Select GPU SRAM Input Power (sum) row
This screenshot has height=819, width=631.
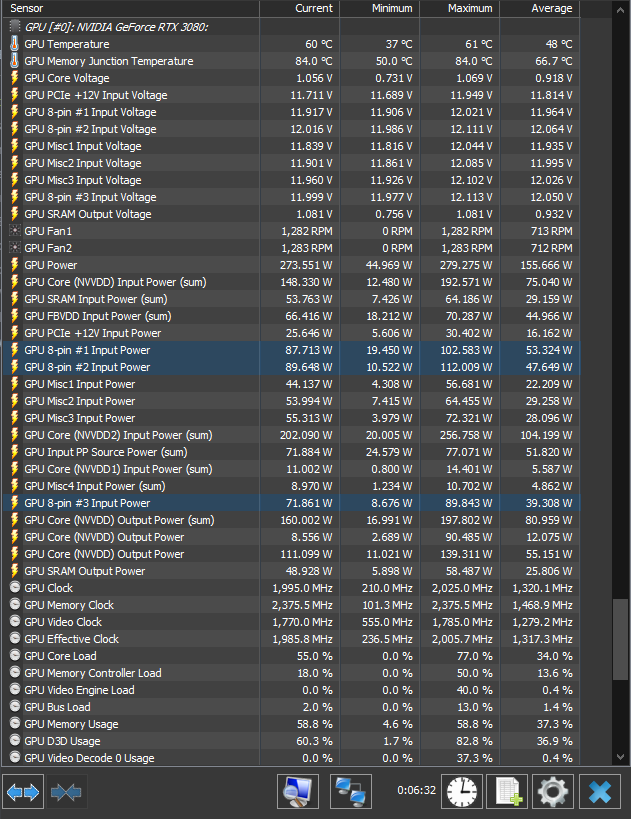click(x=291, y=299)
